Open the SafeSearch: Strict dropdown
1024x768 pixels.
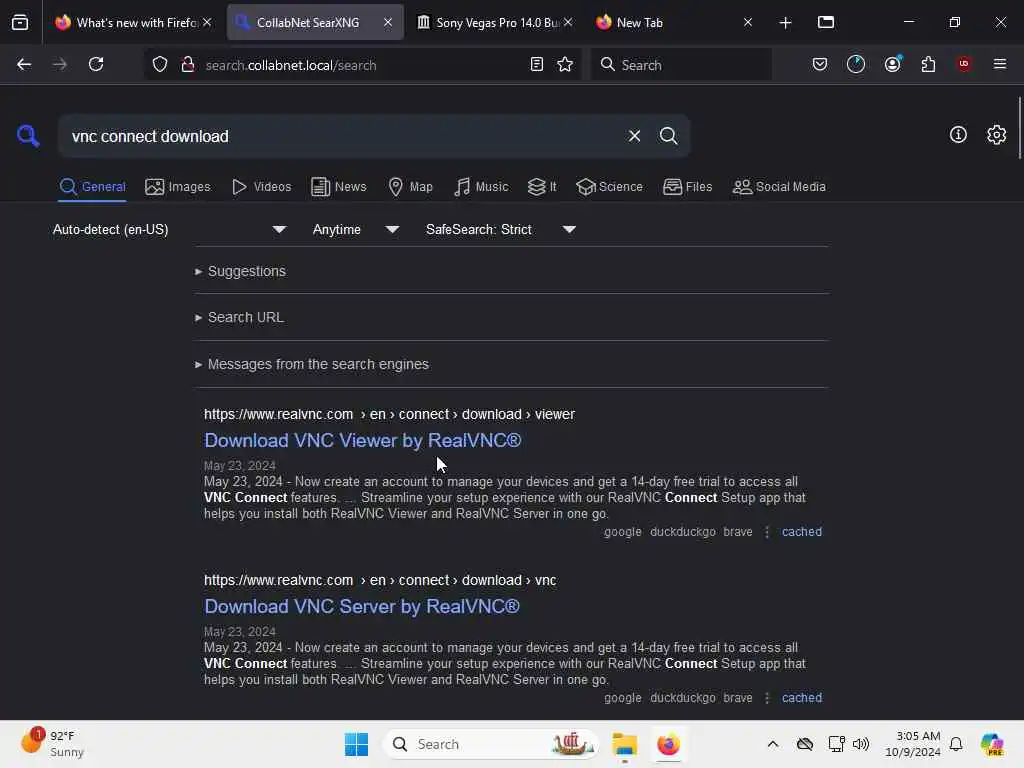click(500, 229)
